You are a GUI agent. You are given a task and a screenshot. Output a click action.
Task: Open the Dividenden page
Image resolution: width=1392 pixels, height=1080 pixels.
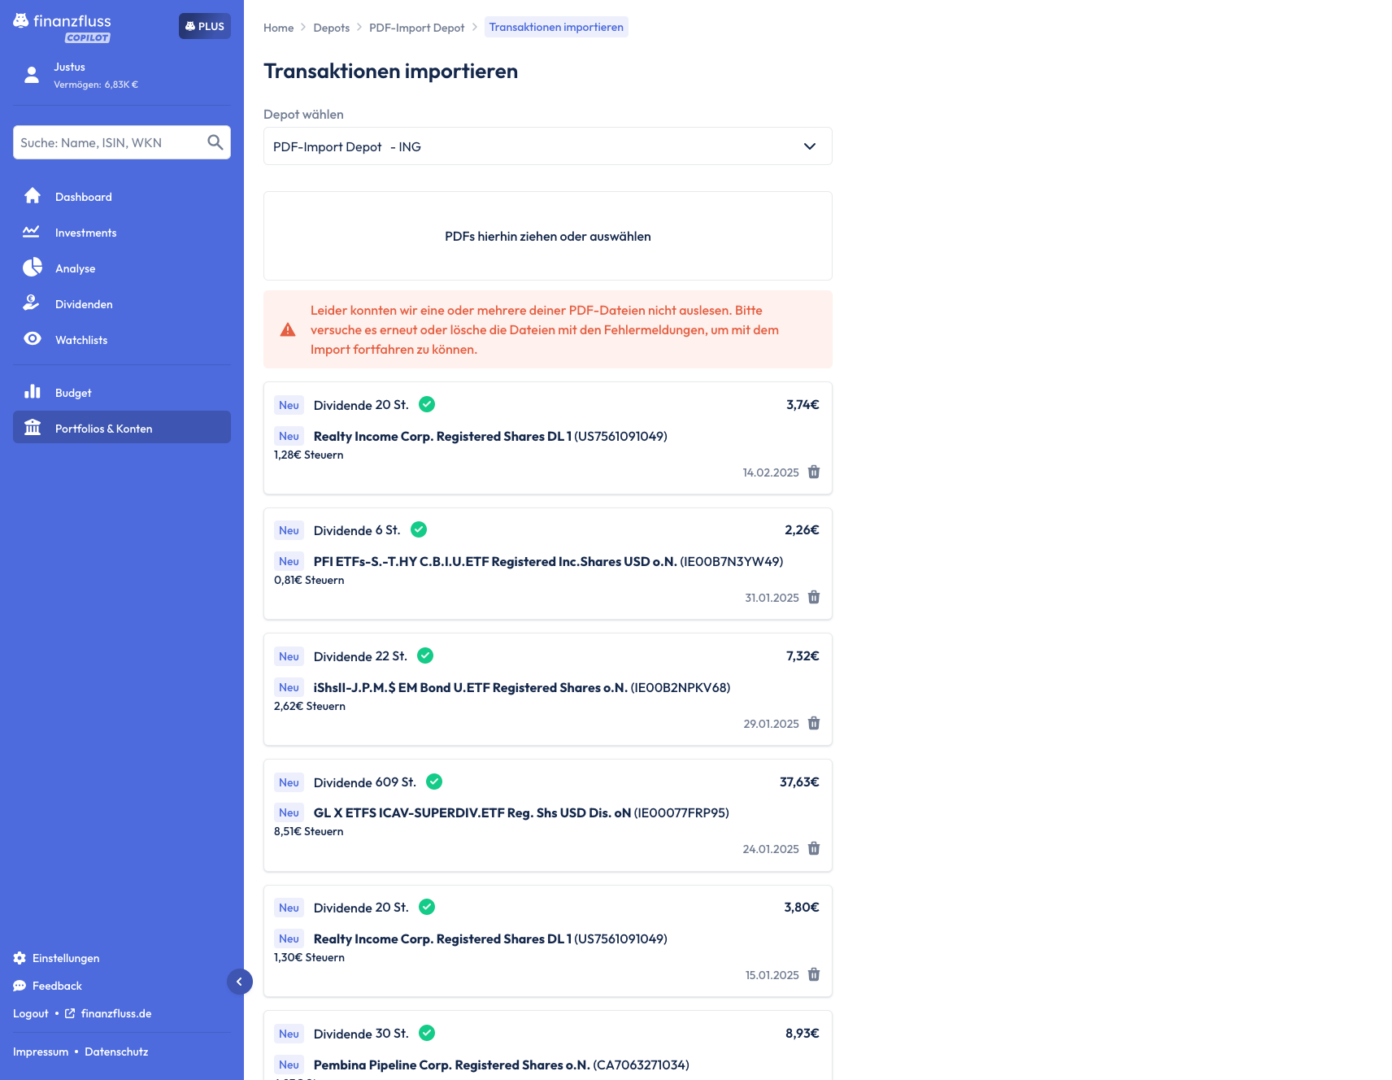(x=122, y=304)
